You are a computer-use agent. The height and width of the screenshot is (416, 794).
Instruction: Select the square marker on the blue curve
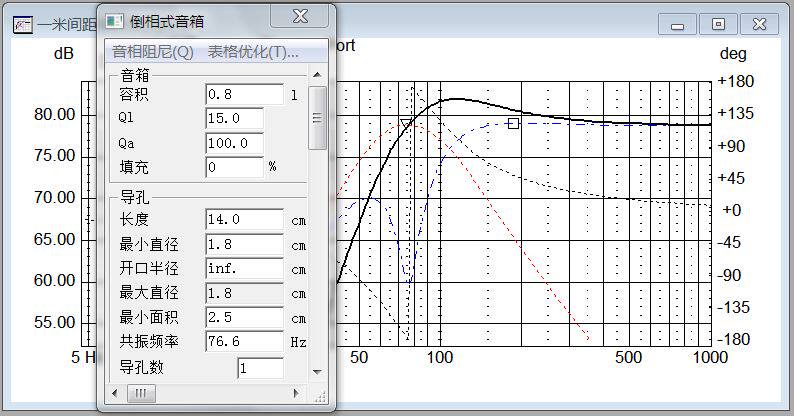coord(513,123)
